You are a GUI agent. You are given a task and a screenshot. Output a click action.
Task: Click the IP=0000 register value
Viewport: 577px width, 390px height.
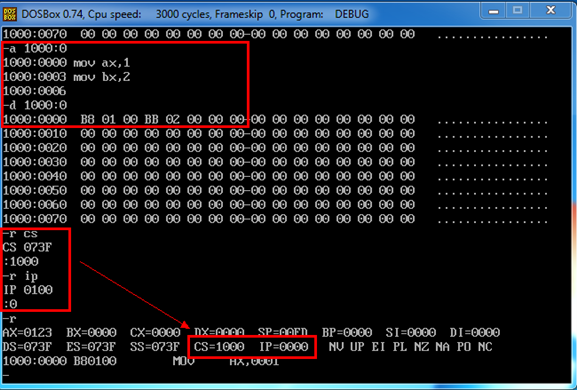(x=284, y=347)
